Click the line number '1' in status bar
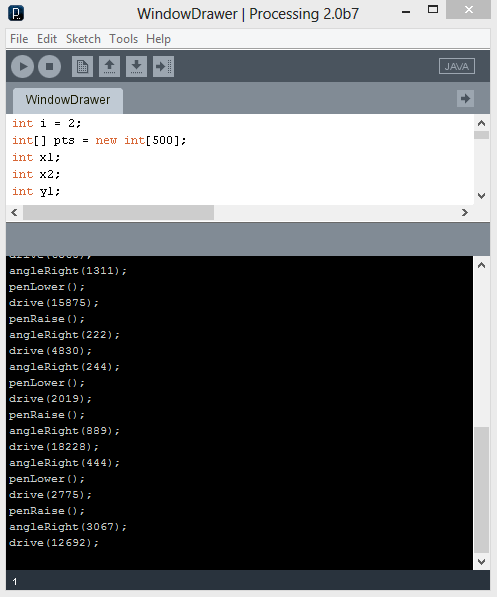This screenshot has width=497, height=597. click(15, 581)
